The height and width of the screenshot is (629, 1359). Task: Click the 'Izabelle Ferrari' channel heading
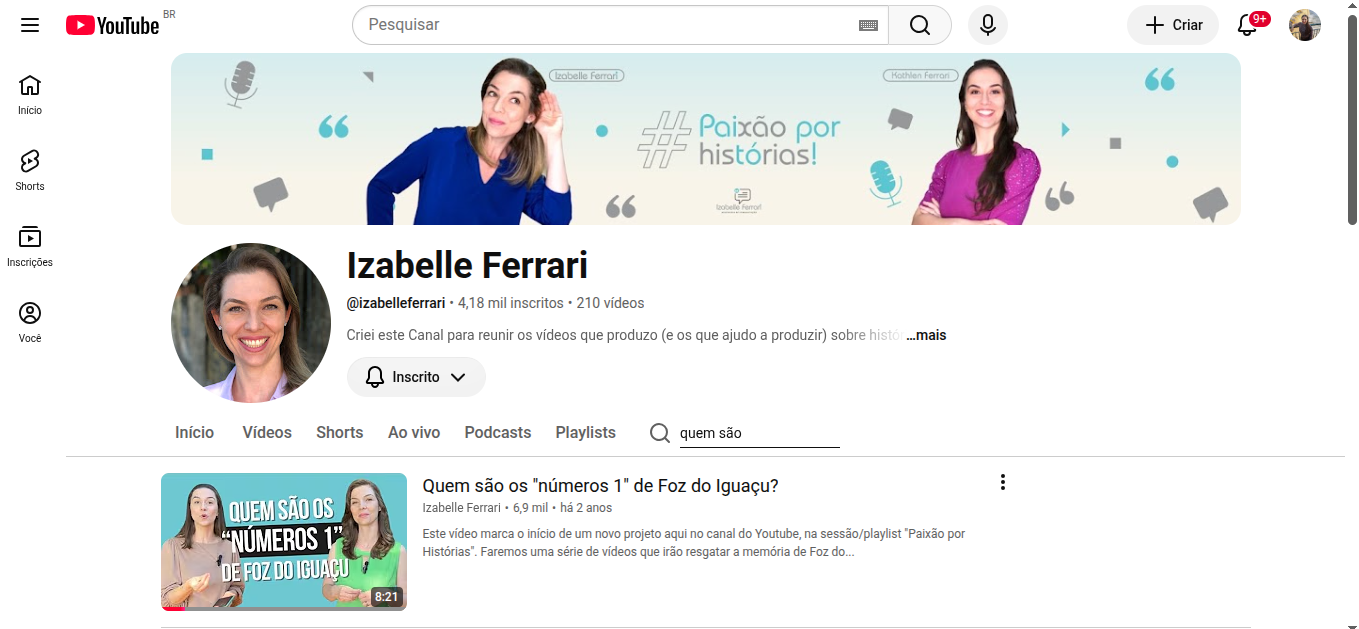click(x=467, y=265)
